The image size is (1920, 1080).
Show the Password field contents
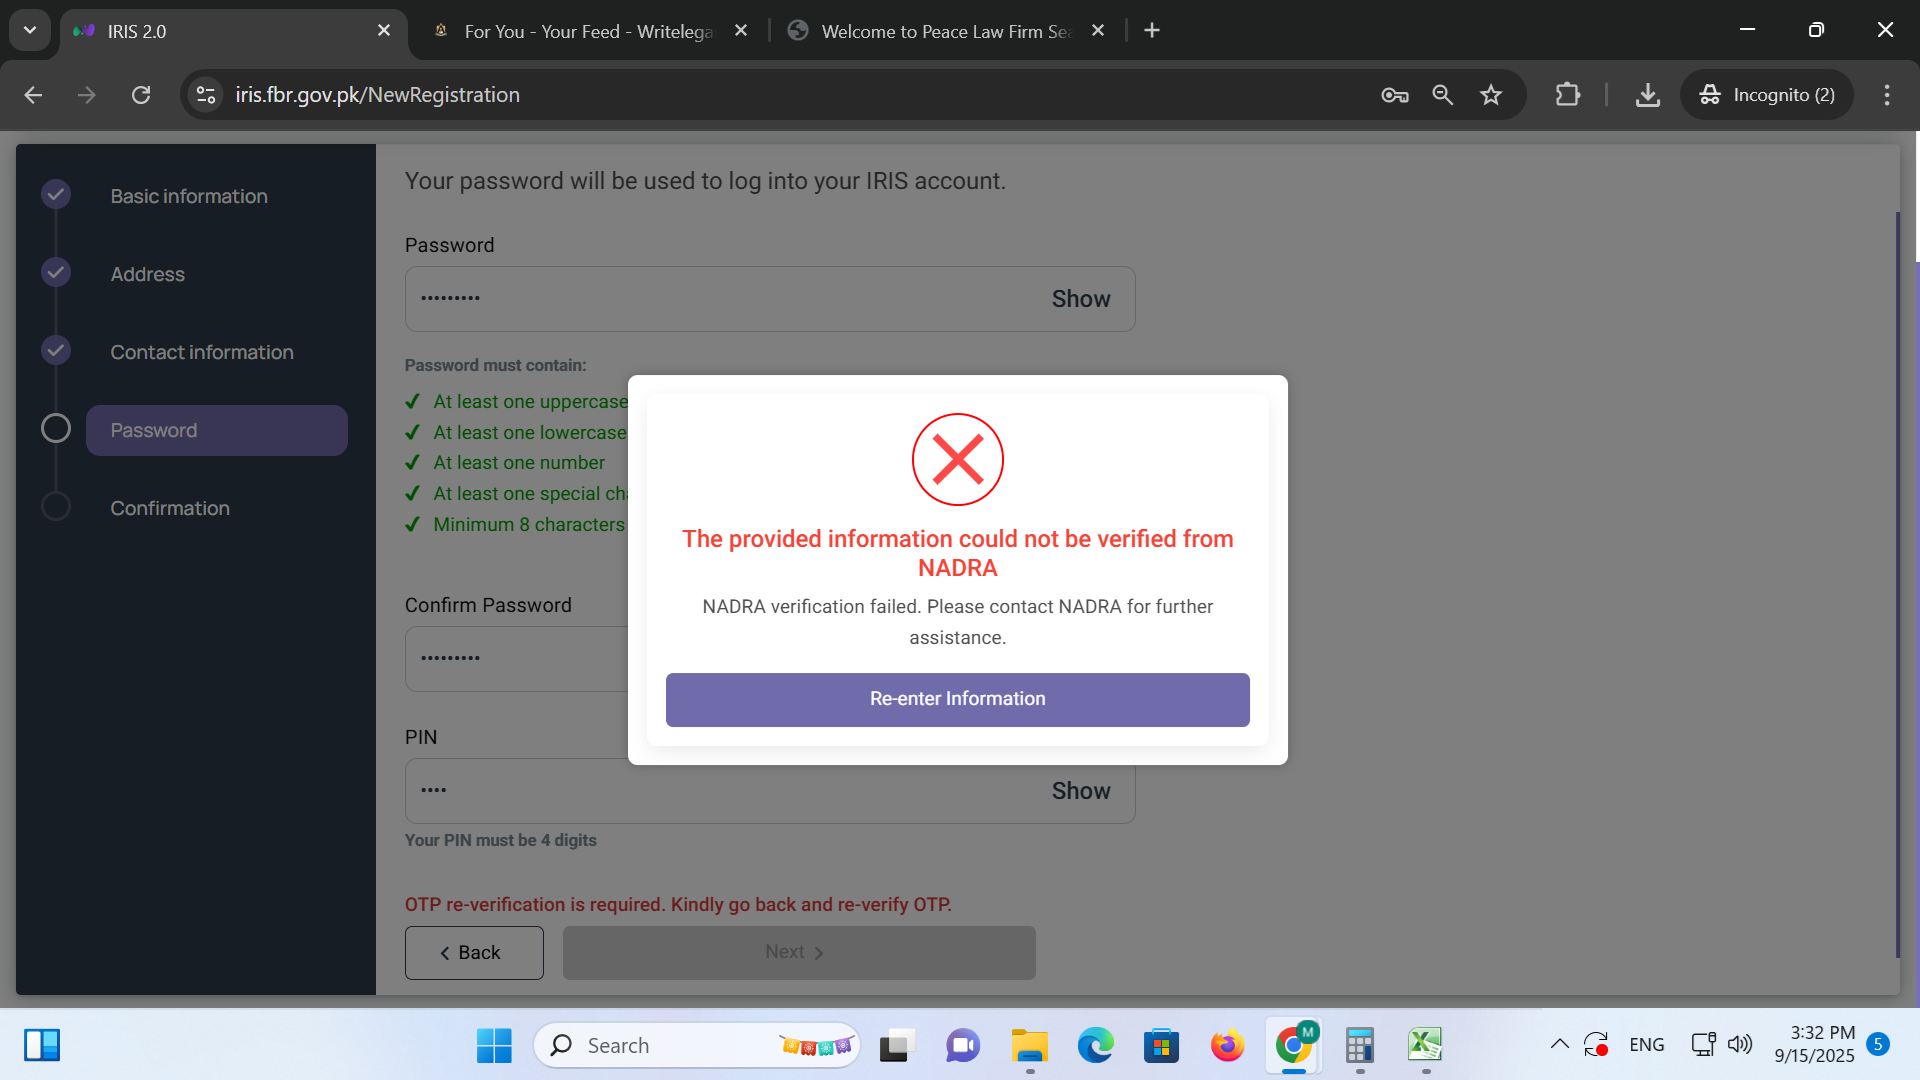[x=1080, y=299]
